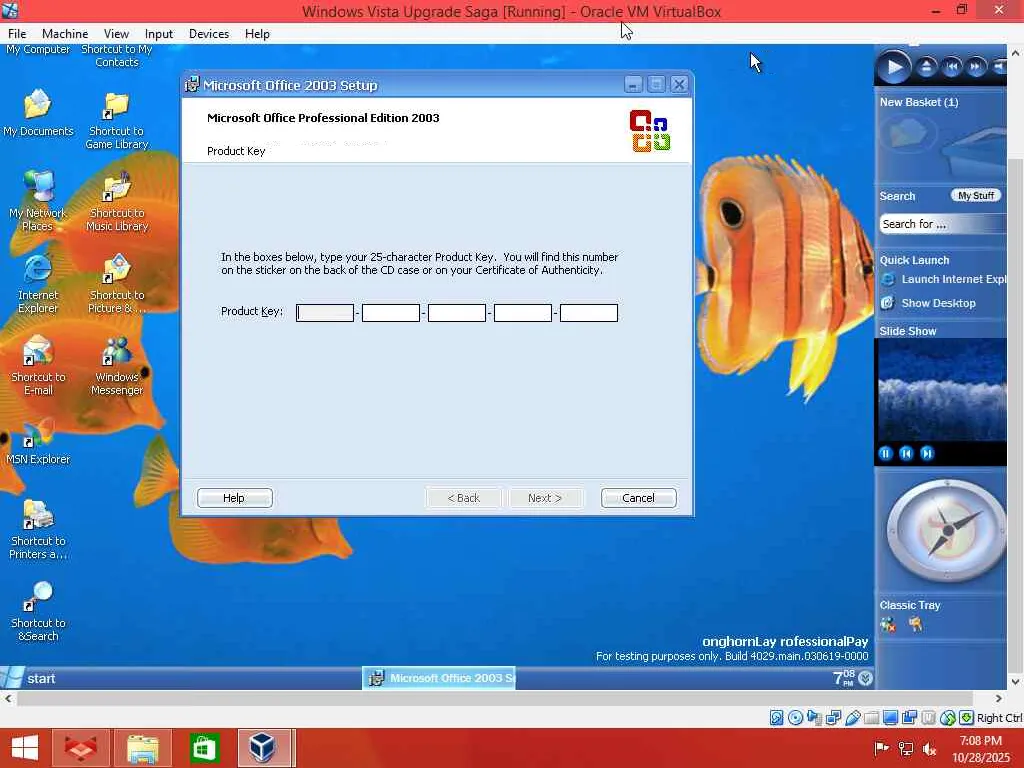1024x768 pixels.
Task: Open My Network Places icon
Action: pyautogui.click(x=38, y=201)
